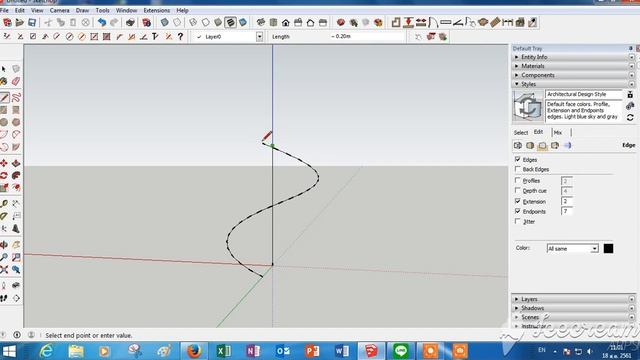Save the model with the floppy icon
640x360 pixels.
(32, 22)
